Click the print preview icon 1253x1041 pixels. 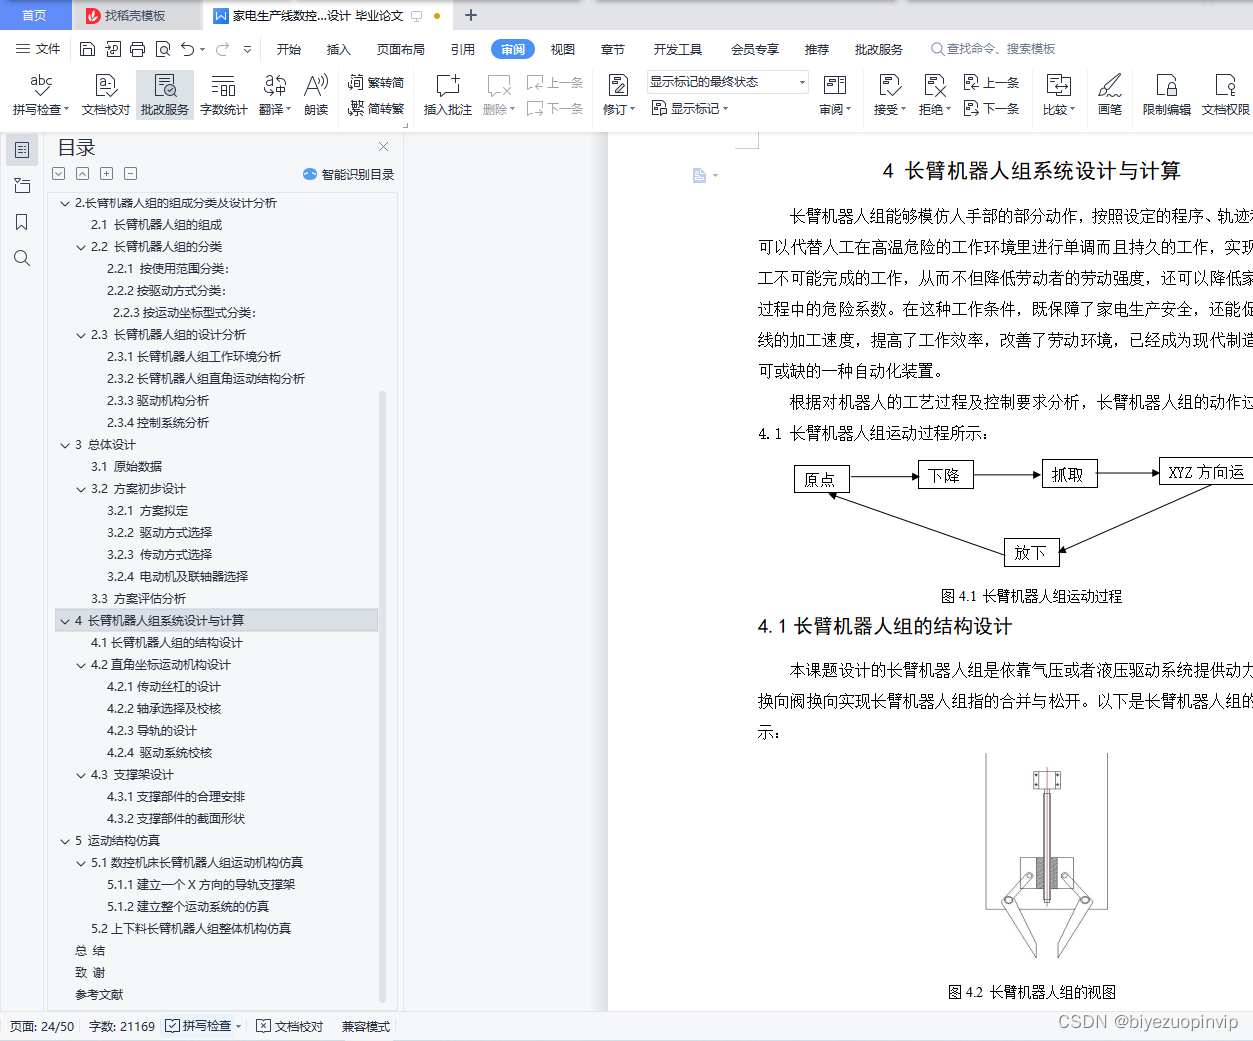pos(162,49)
